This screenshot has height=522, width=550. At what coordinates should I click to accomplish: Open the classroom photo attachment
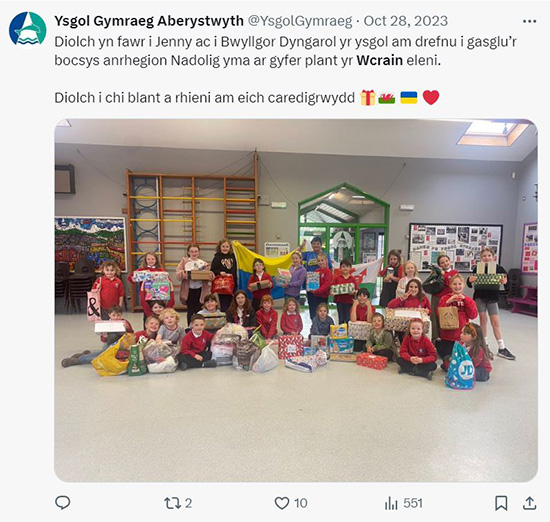point(296,300)
